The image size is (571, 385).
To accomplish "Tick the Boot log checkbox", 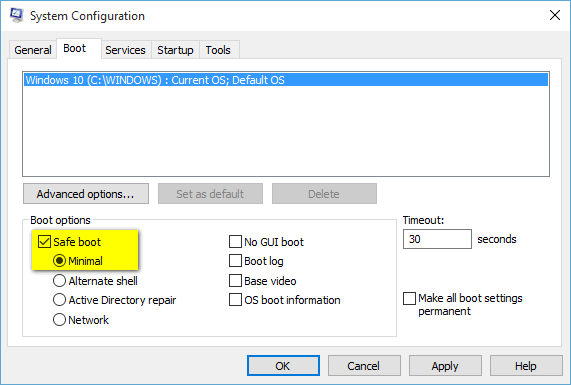I will pos(235,261).
